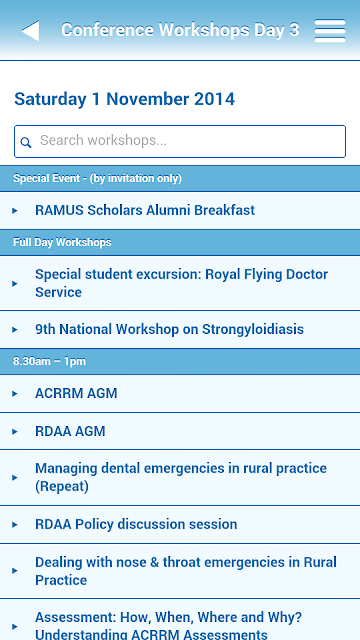Open Special student excursion: Royal Flying Doctor Service

[x=180, y=283]
